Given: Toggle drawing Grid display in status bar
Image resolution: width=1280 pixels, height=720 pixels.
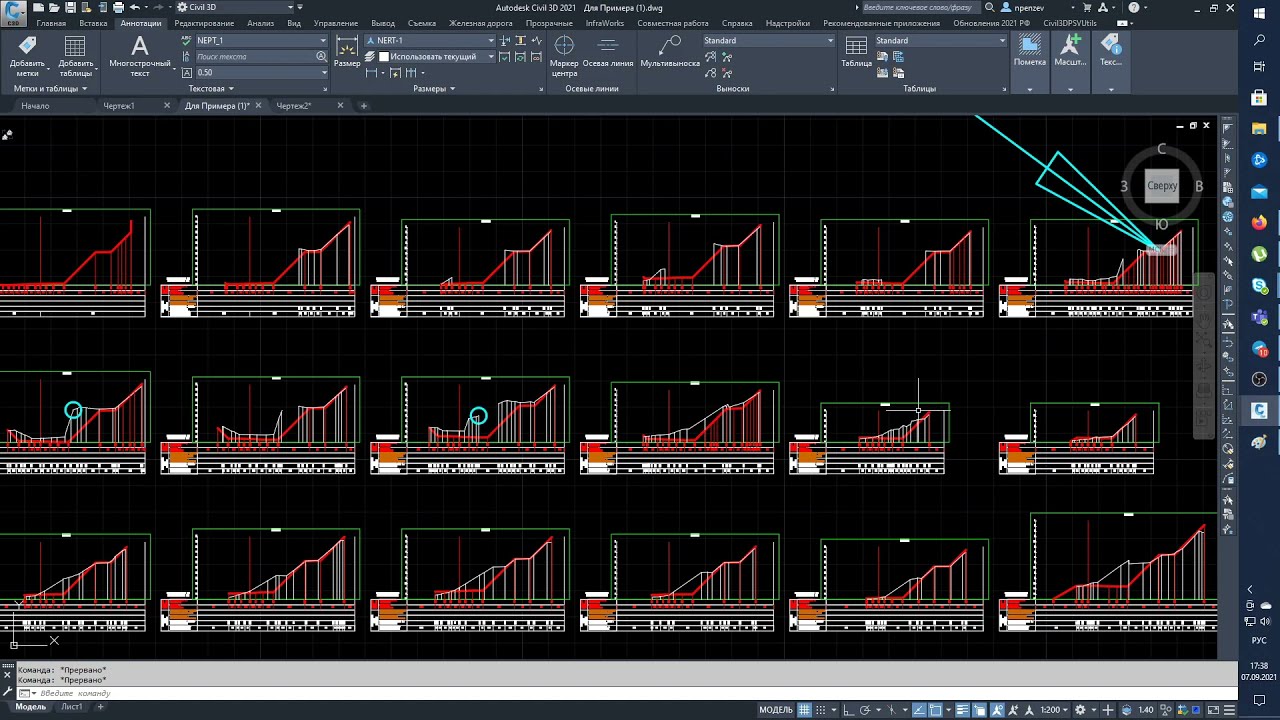Looking at the screenshot, I should click(x=805, y=710).
